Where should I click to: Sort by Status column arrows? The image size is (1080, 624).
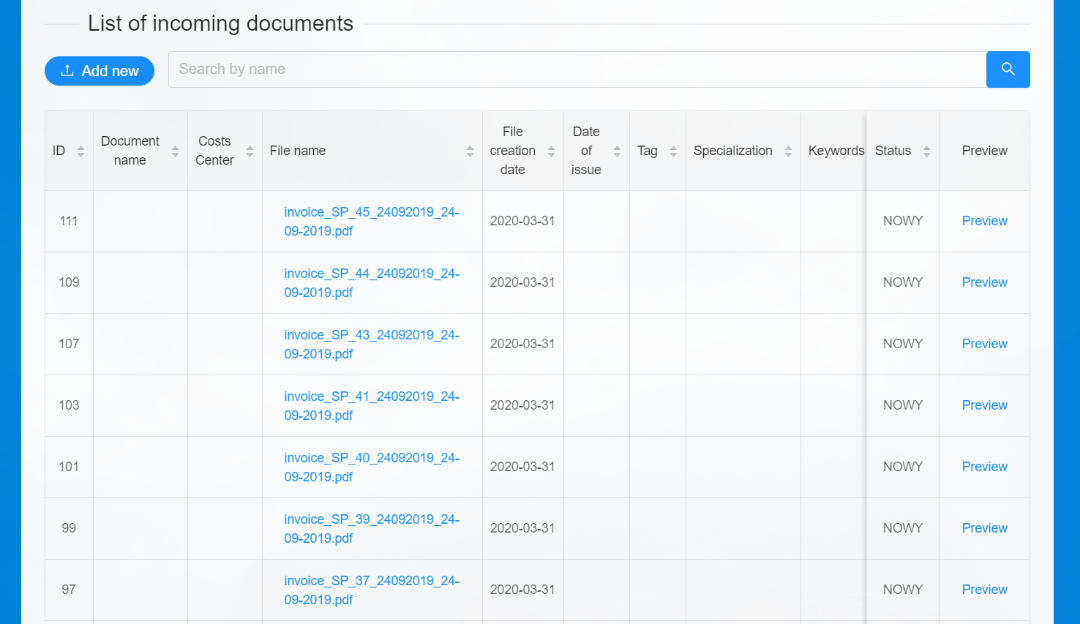coord(926,151)
